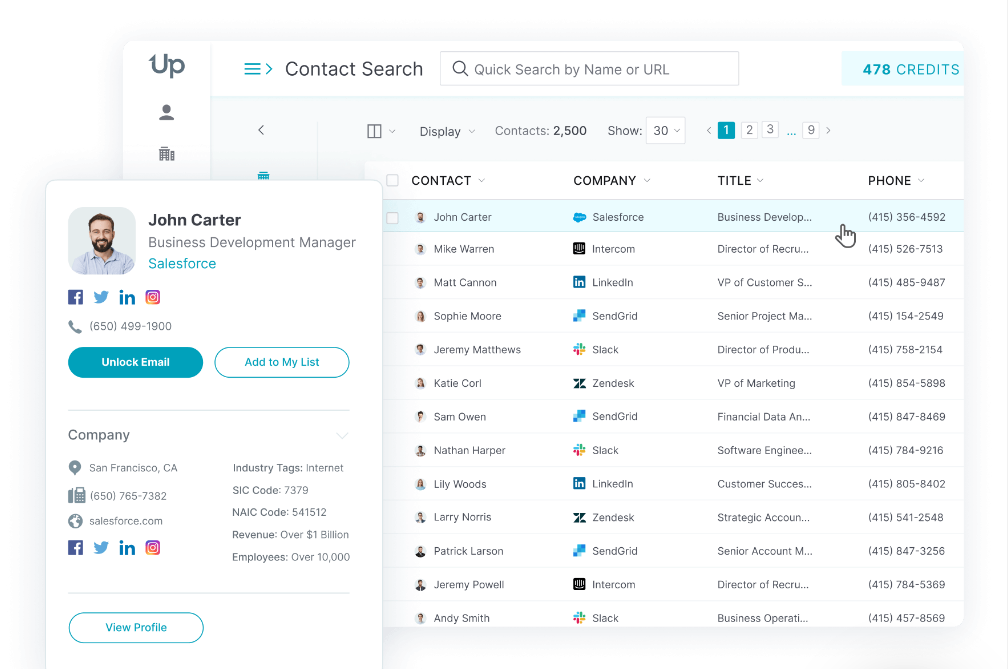Go to page 1
This screenshot has width=1008, height=669.
click(726, 130)
